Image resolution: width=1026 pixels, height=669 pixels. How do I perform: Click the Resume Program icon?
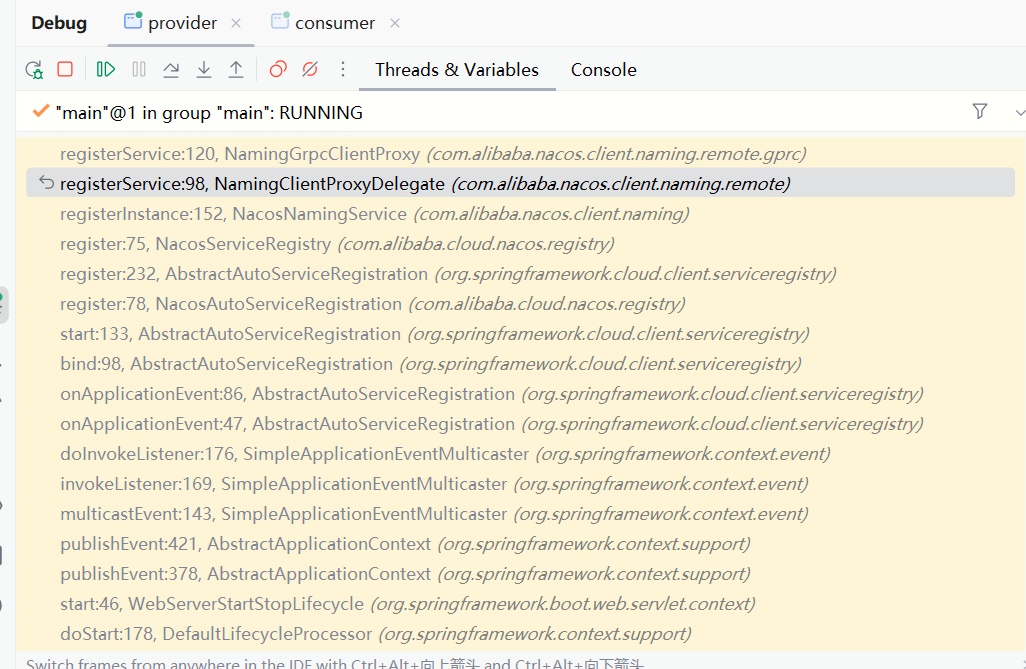tap(105, 69)
